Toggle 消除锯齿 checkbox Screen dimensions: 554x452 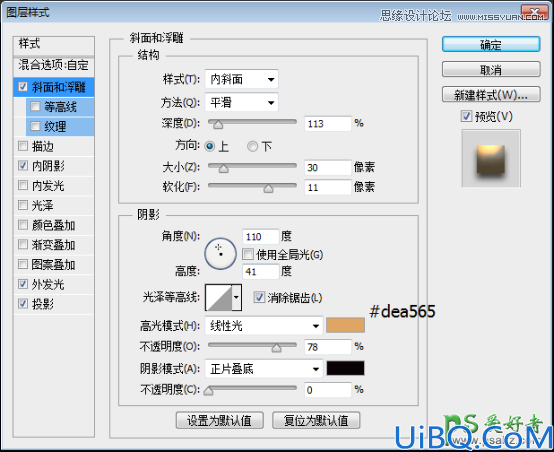point(259,297)
